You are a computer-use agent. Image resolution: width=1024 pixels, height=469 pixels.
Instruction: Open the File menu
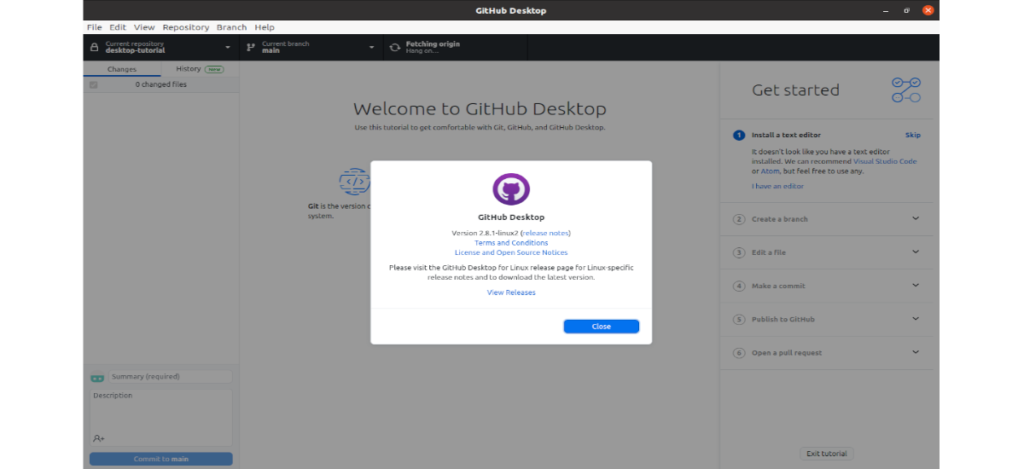(x=94, y=27)
